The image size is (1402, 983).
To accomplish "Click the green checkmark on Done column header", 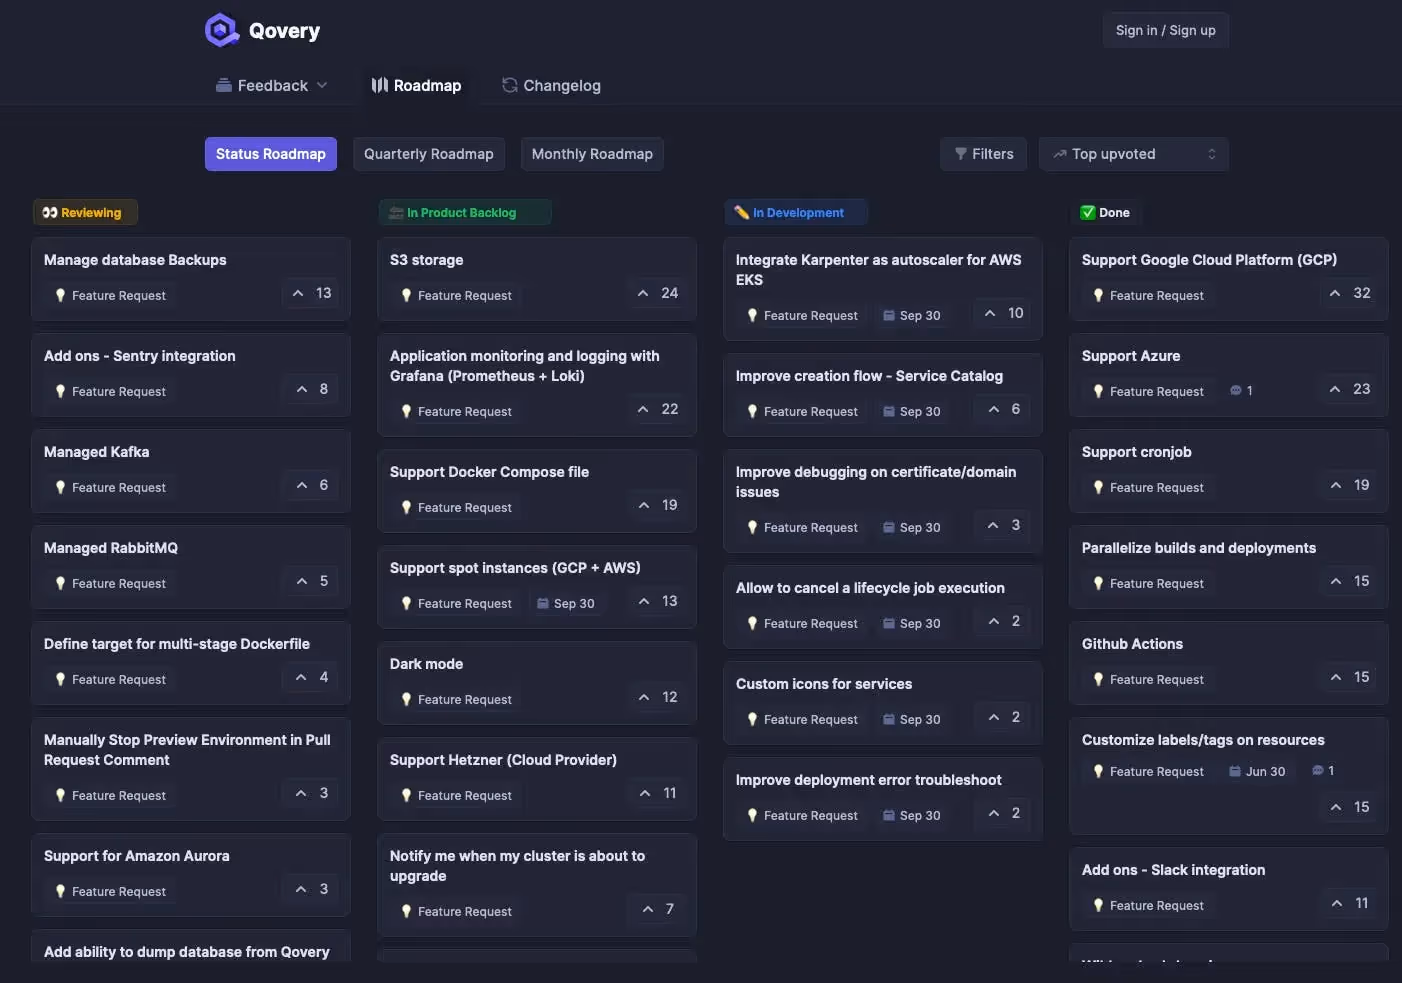I will point(1085,212).
